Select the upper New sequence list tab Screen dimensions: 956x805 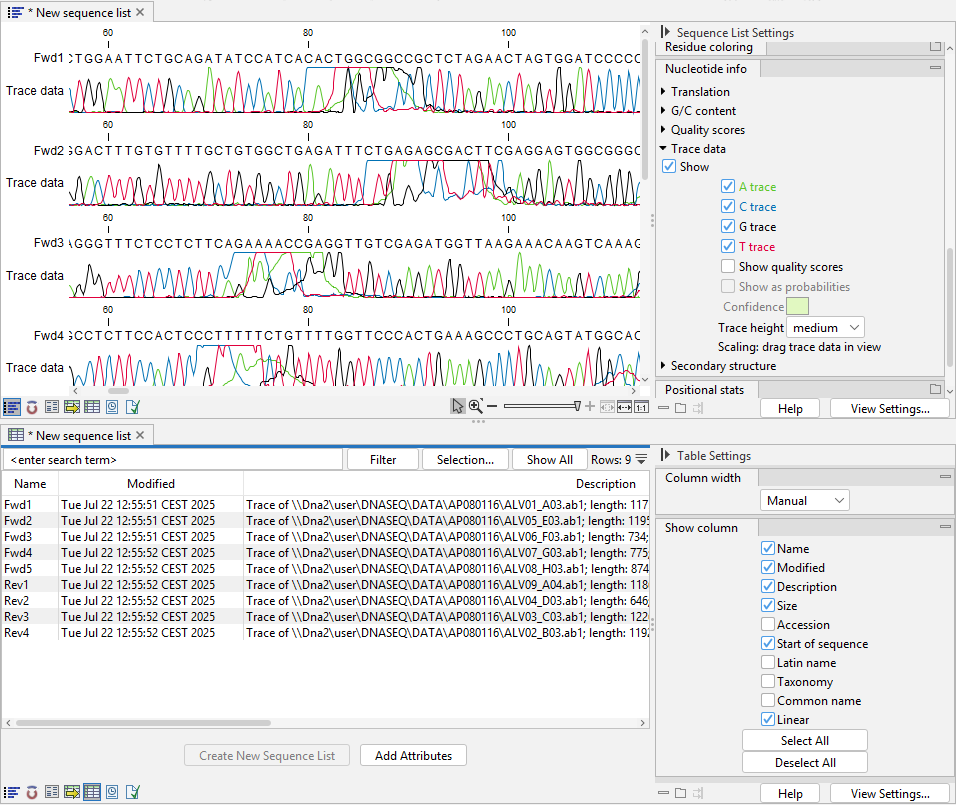point(78,13)
